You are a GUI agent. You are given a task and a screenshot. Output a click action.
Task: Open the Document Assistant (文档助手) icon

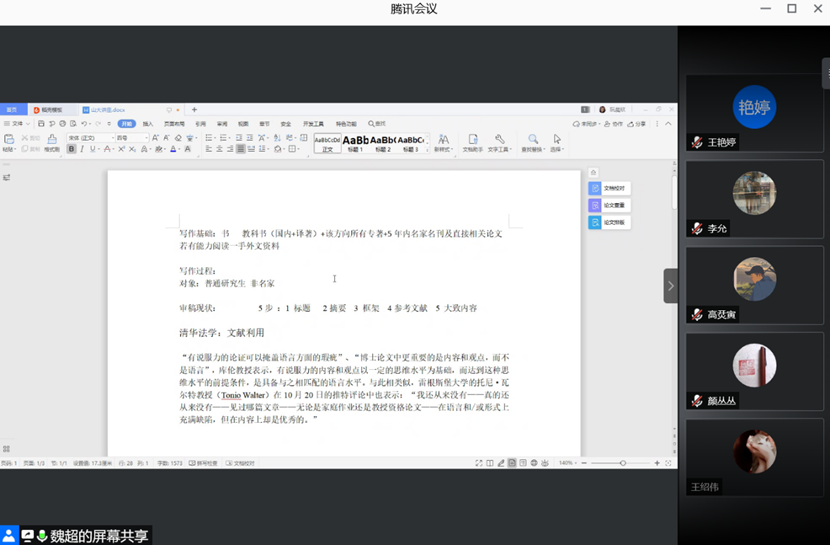coord(472,142)
